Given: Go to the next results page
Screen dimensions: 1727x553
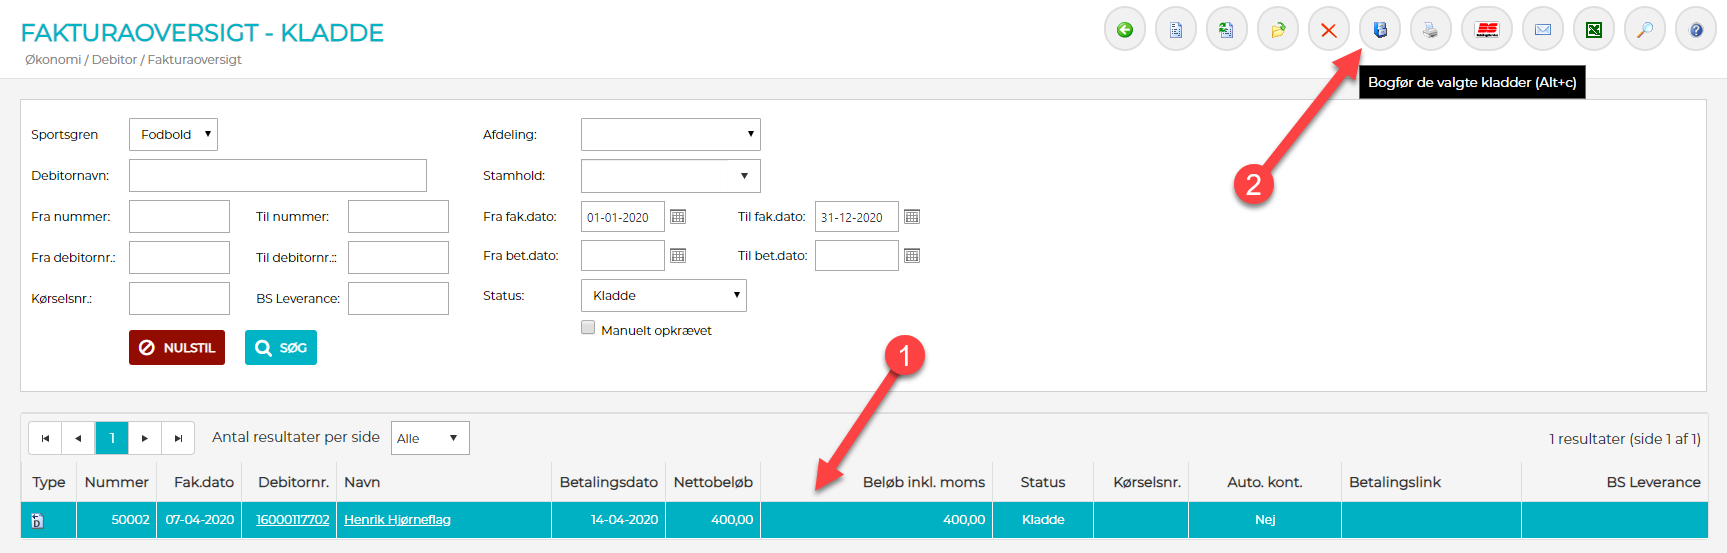Looking at the screenshot, I should pos(145,438).
